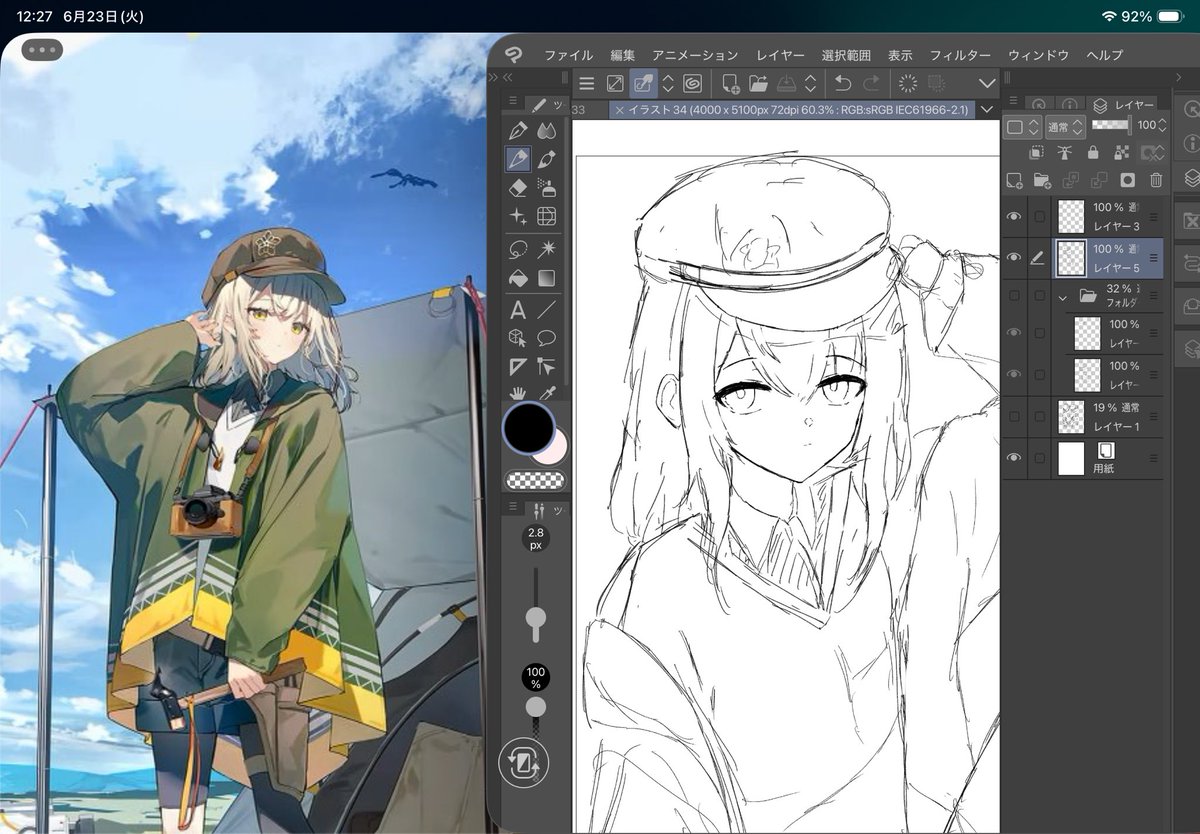Toggle Lock layer padlock icon
Screen dimensions: 1200x834
click(1093, 152)
